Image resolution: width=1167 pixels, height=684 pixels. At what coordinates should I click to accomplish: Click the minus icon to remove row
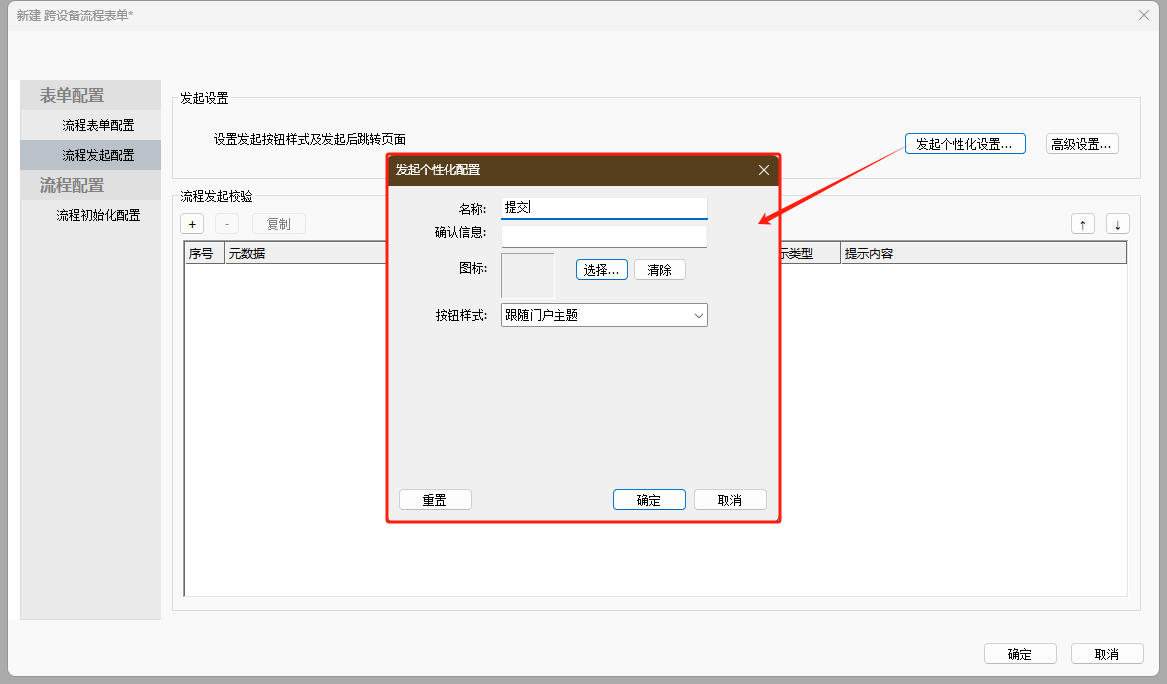tap(227, 224)
